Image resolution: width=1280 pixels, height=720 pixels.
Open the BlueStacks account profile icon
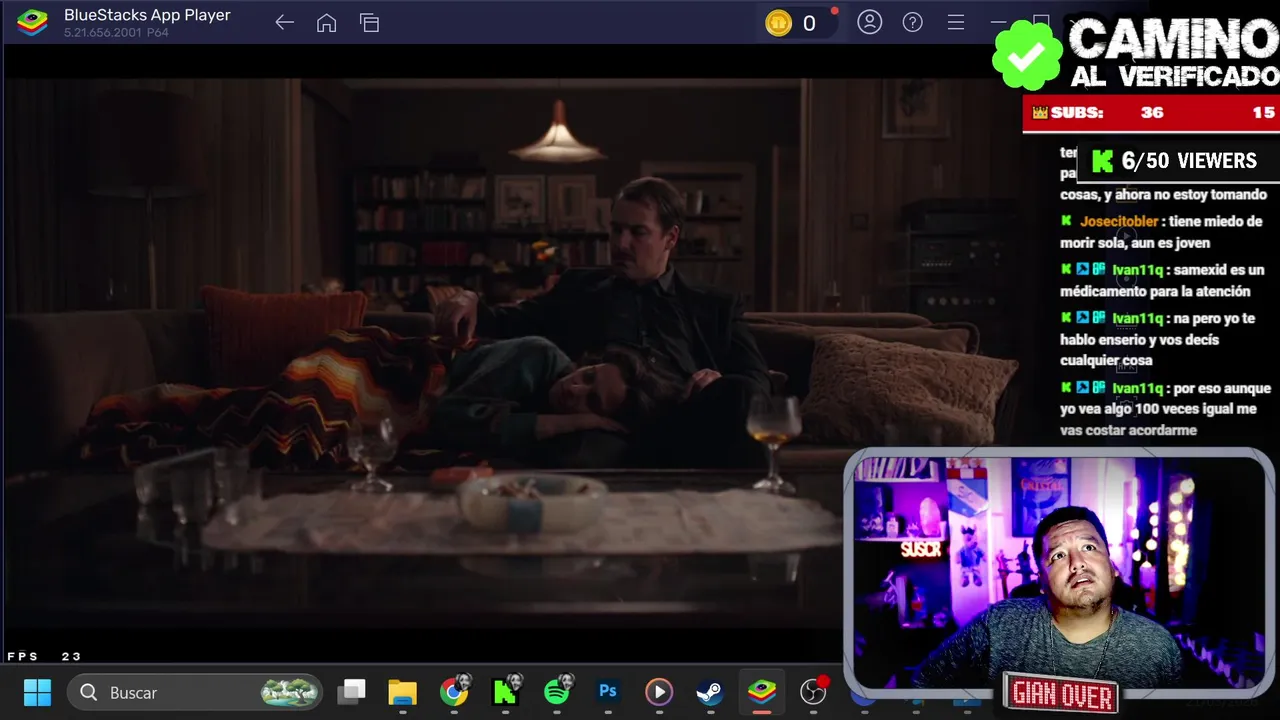[869, 22]
